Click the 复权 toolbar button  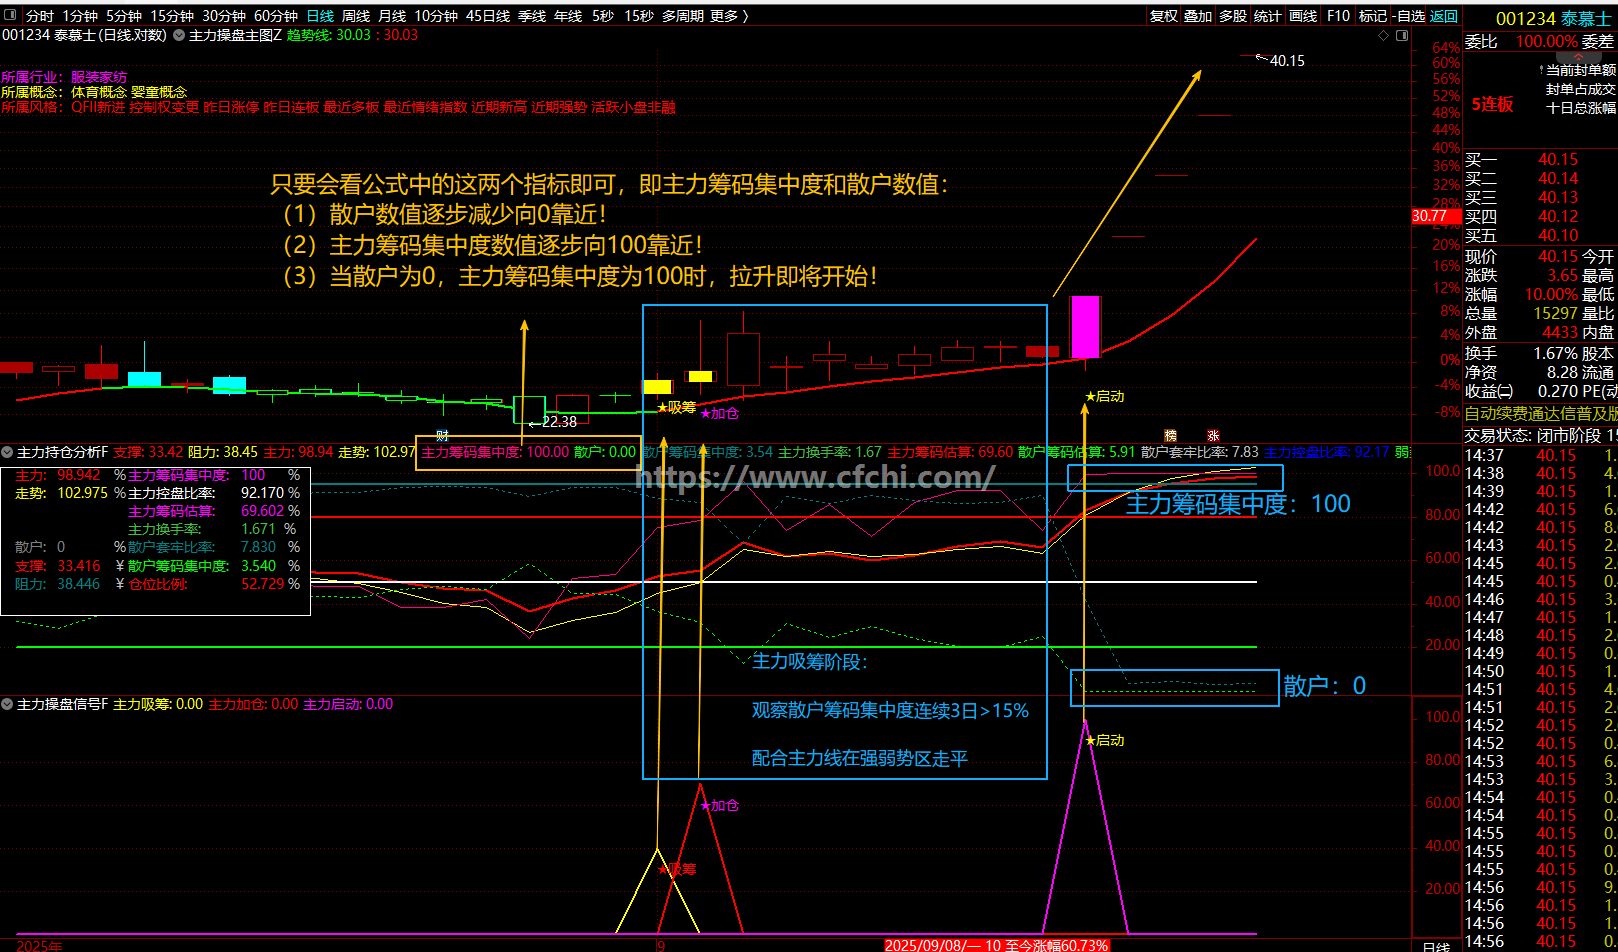coord(1164,16)
